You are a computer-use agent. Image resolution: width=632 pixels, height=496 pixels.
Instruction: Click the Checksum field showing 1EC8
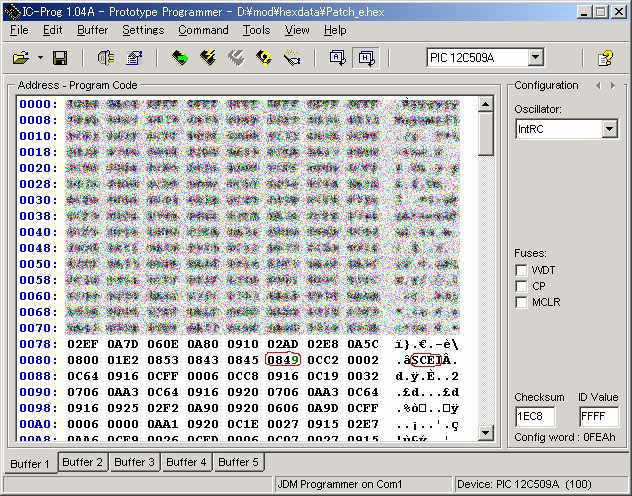[535, 416]
